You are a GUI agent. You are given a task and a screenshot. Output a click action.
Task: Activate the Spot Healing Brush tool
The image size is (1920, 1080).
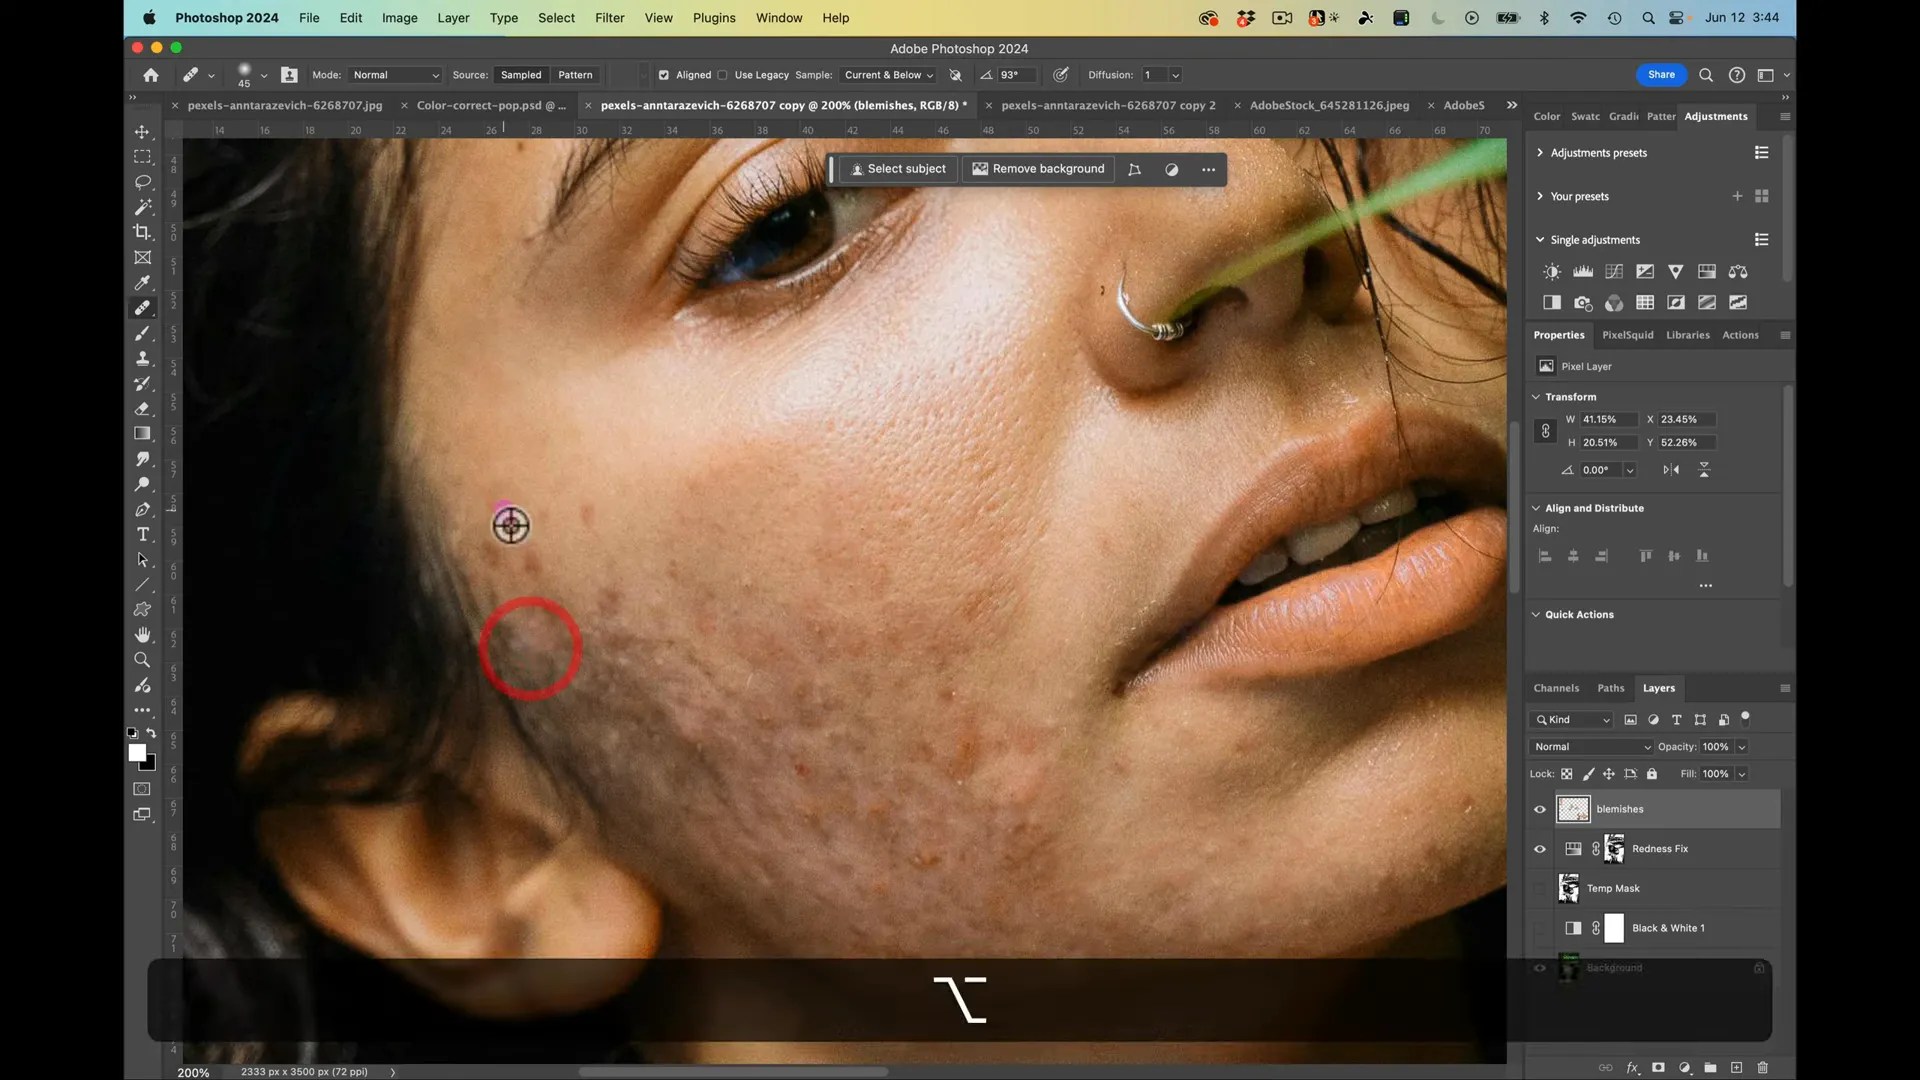pos(143,307)
